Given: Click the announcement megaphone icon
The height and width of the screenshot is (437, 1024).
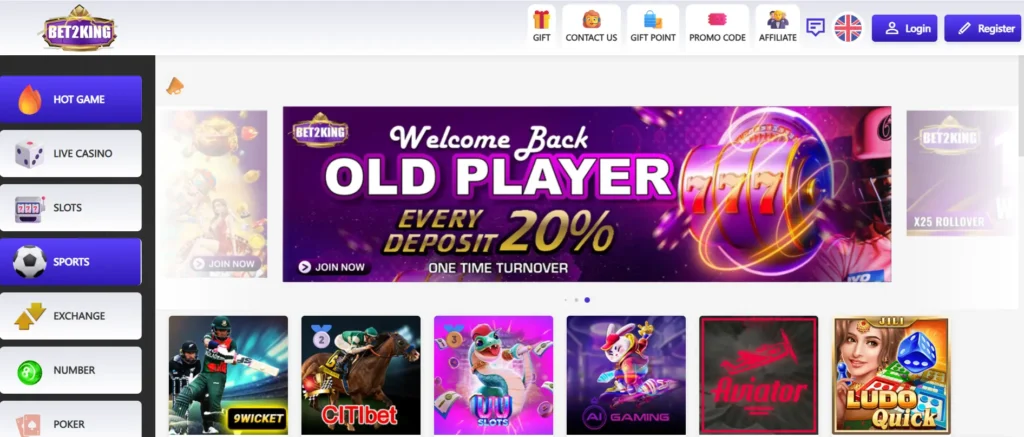Looking at the screenshot, I should tap(174, 86).
